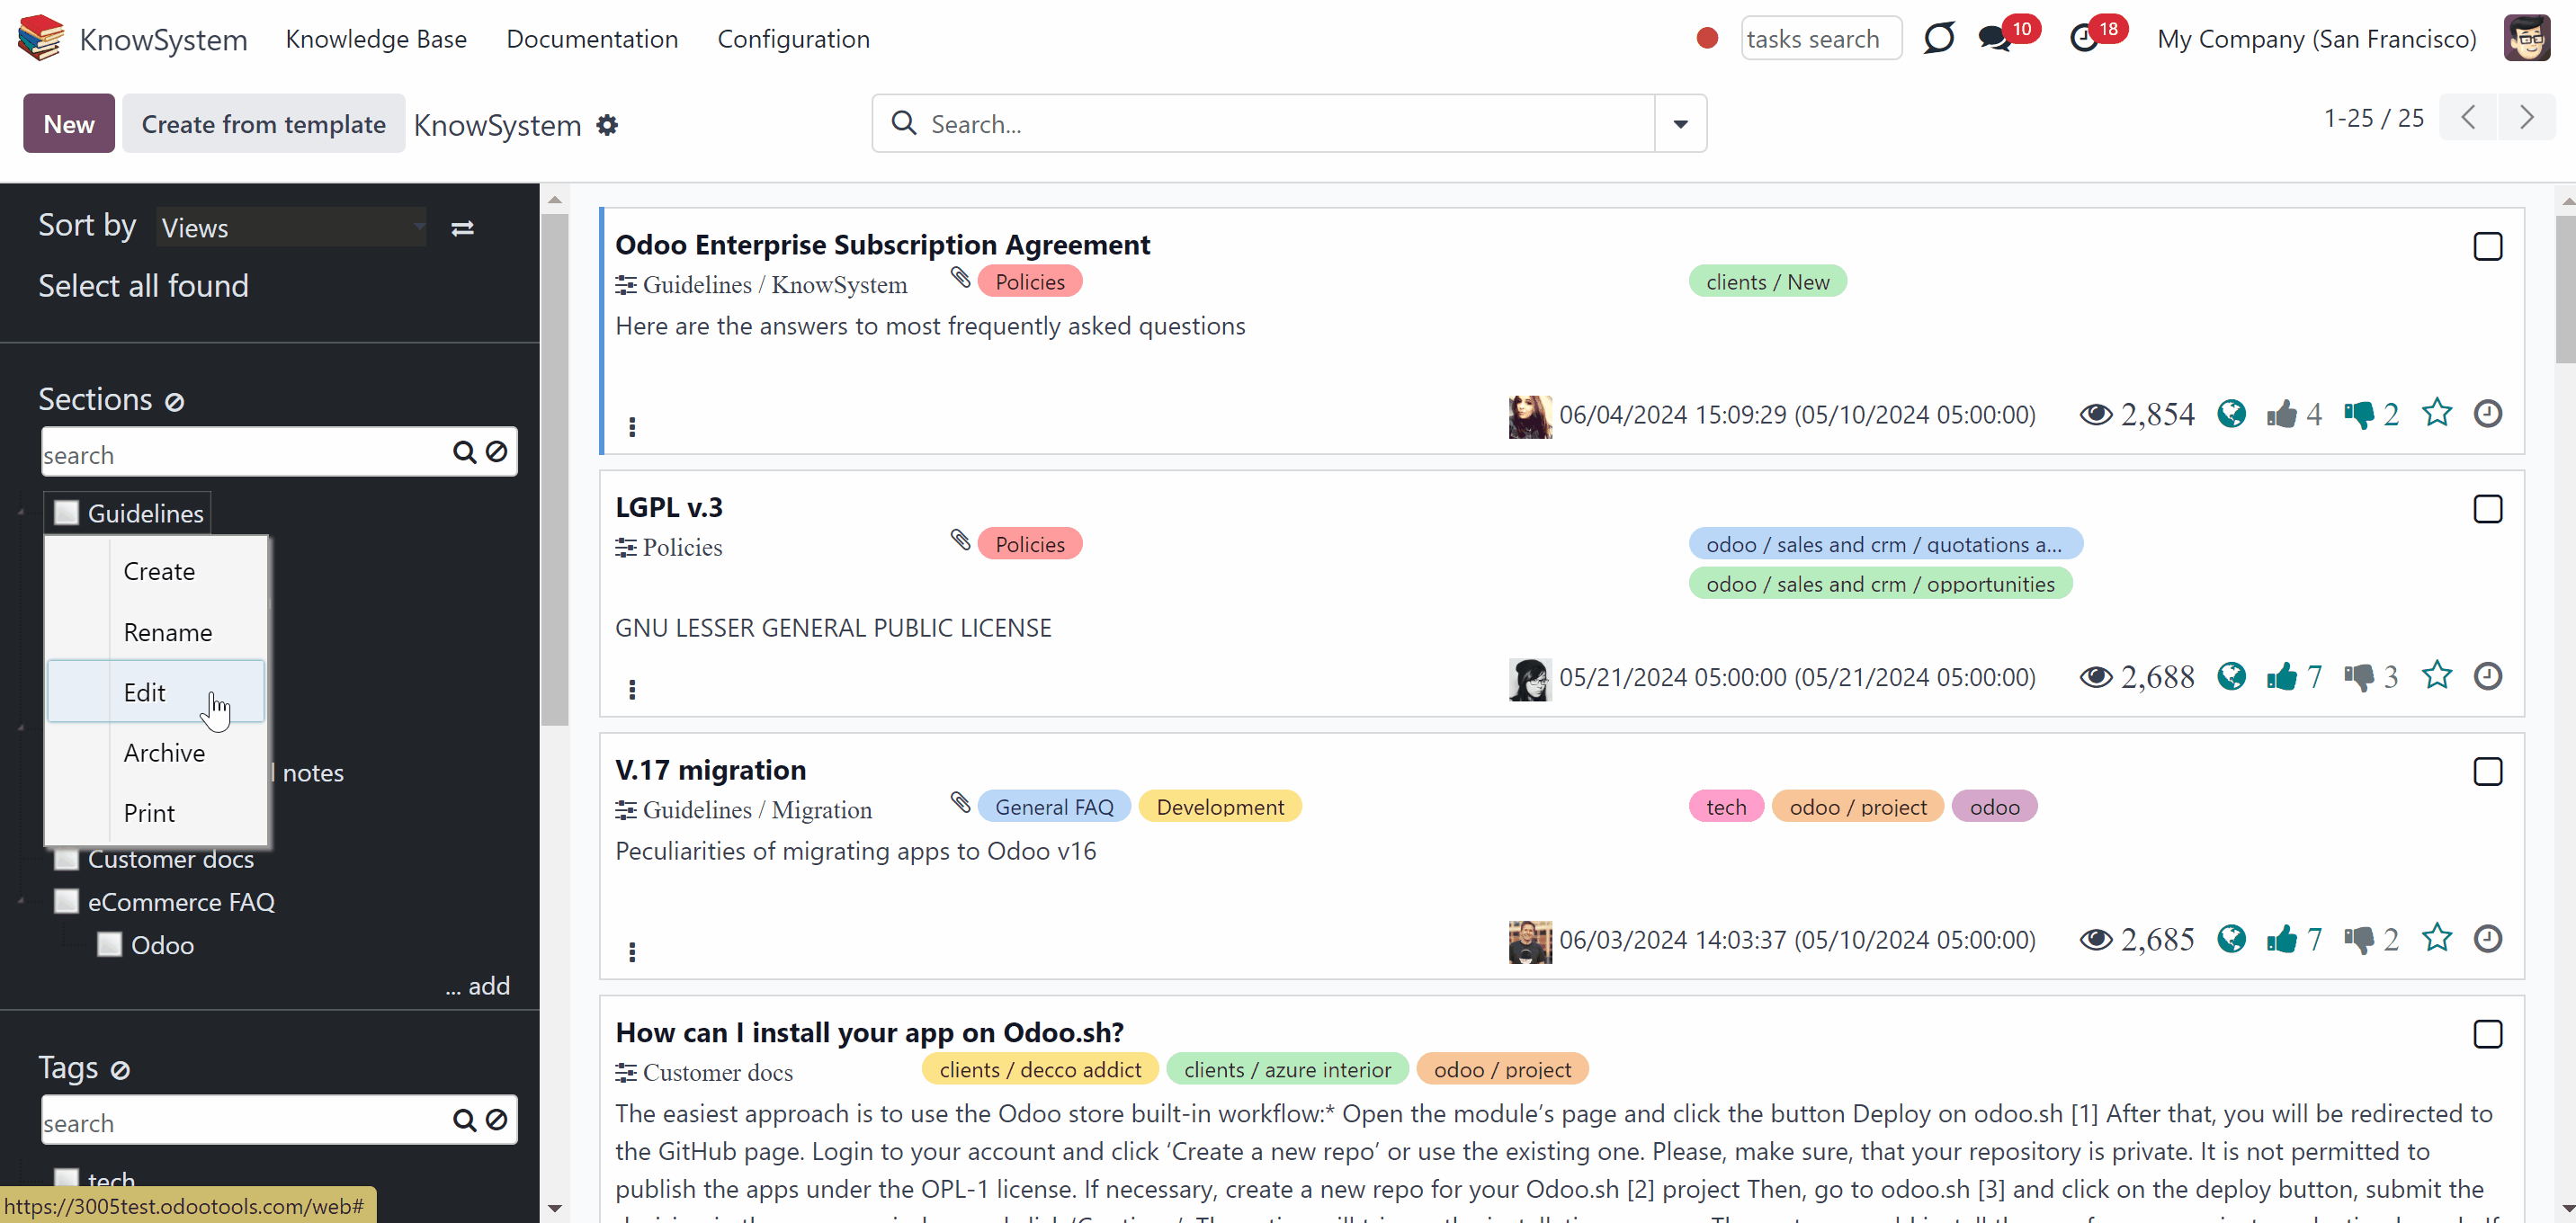Open kebab menu of V.17 migration article

pyautogui.click(x=632, y=952)
